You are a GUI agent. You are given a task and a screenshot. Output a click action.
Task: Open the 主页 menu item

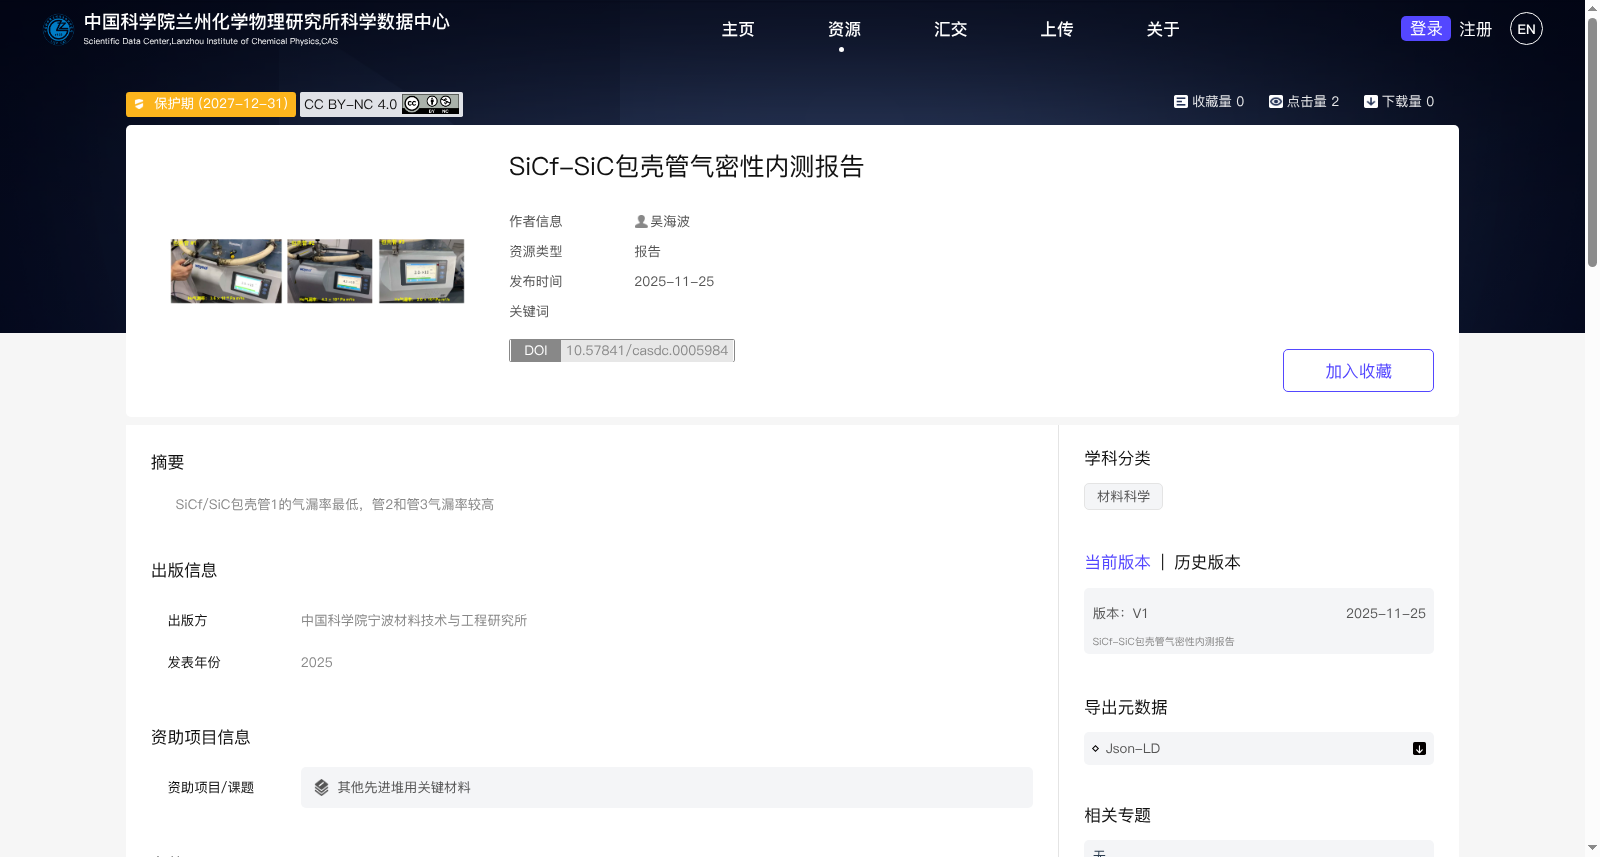pos(738,30)
